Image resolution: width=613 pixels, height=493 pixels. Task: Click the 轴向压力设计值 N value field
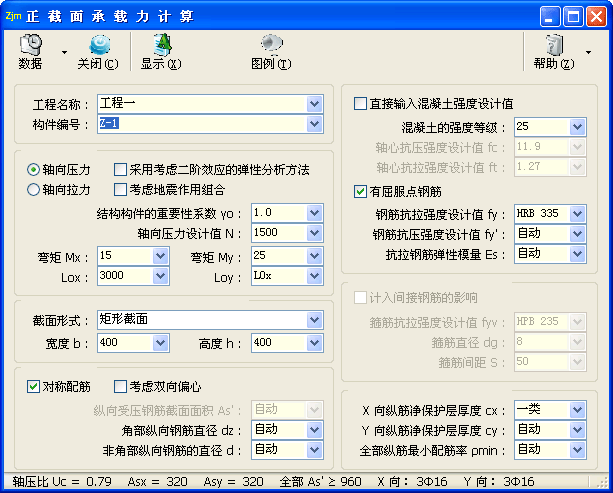278,233
